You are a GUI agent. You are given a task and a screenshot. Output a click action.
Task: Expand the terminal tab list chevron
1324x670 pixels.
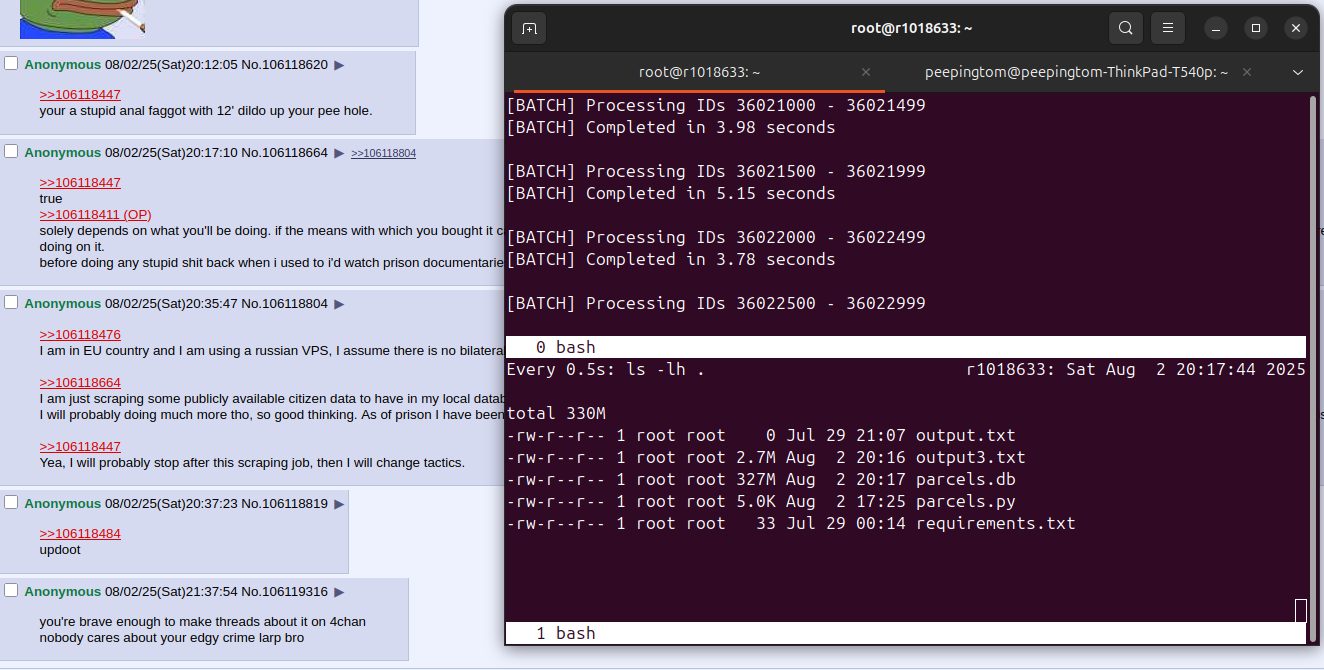tap(1298, 72)
